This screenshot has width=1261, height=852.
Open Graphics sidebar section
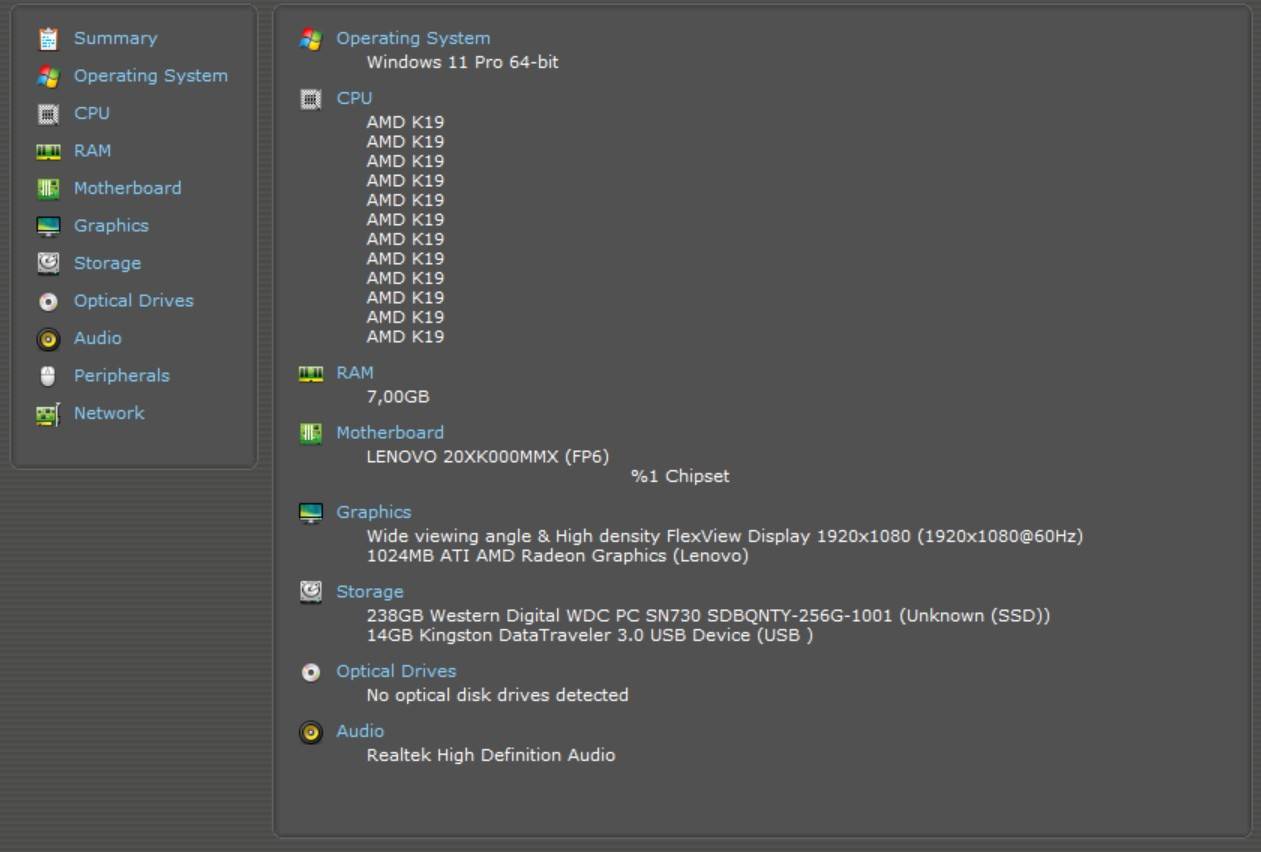111,226
